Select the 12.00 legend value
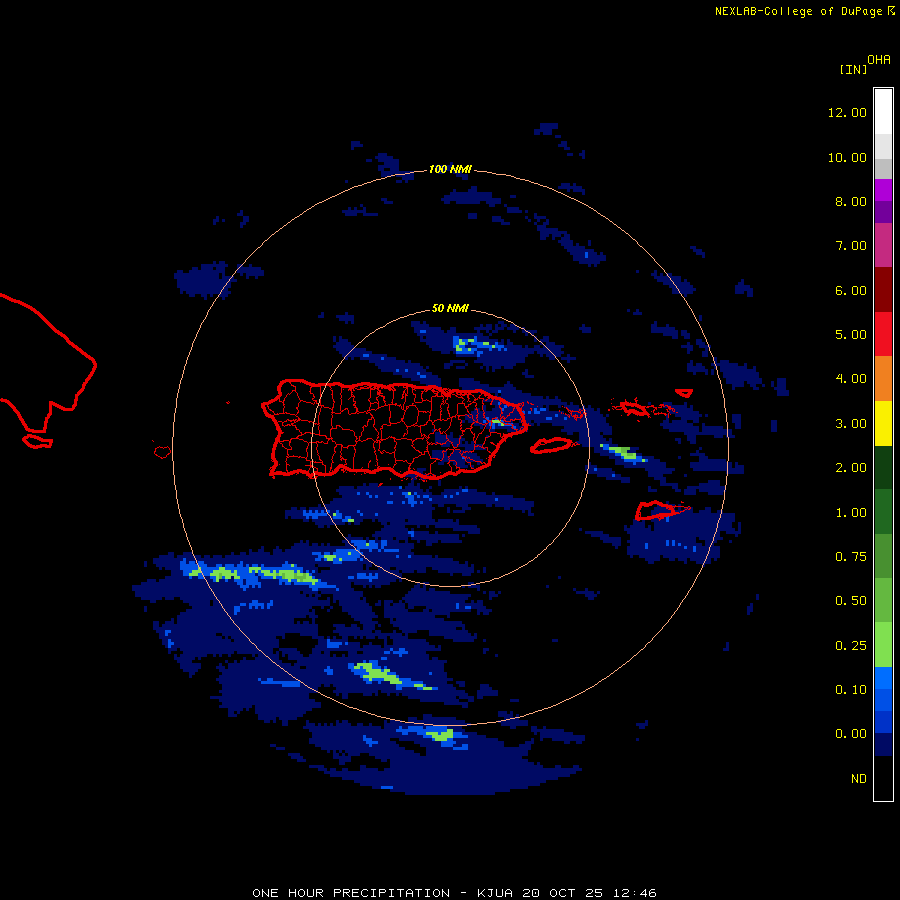Screen dimensions: 900x900 click(847, 112)
